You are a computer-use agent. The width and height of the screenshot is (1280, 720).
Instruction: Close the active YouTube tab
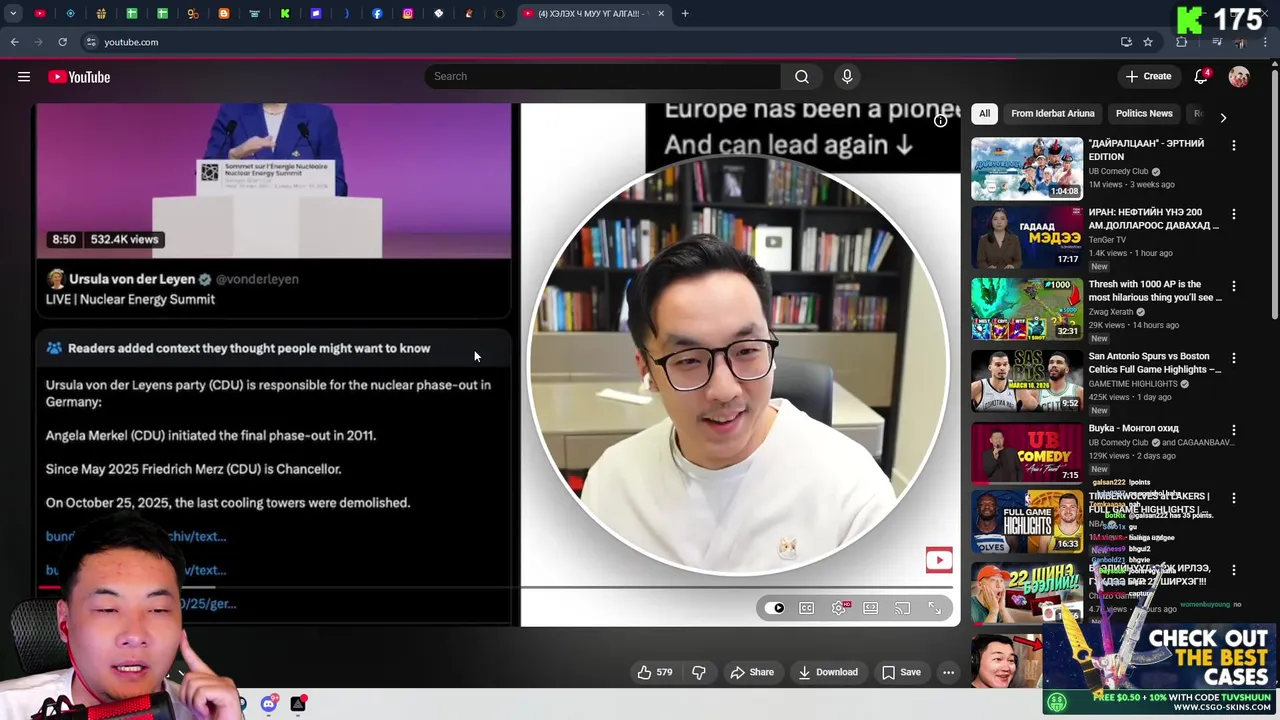tap(659, 14)
